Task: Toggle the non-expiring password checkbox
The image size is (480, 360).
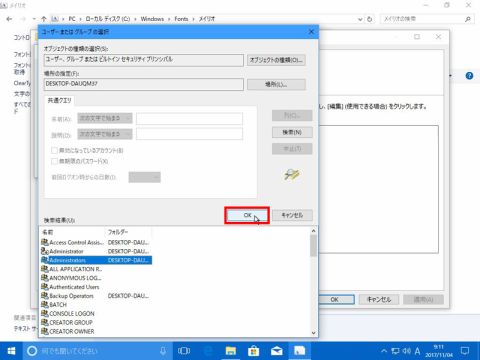Action: pos(54,161)
